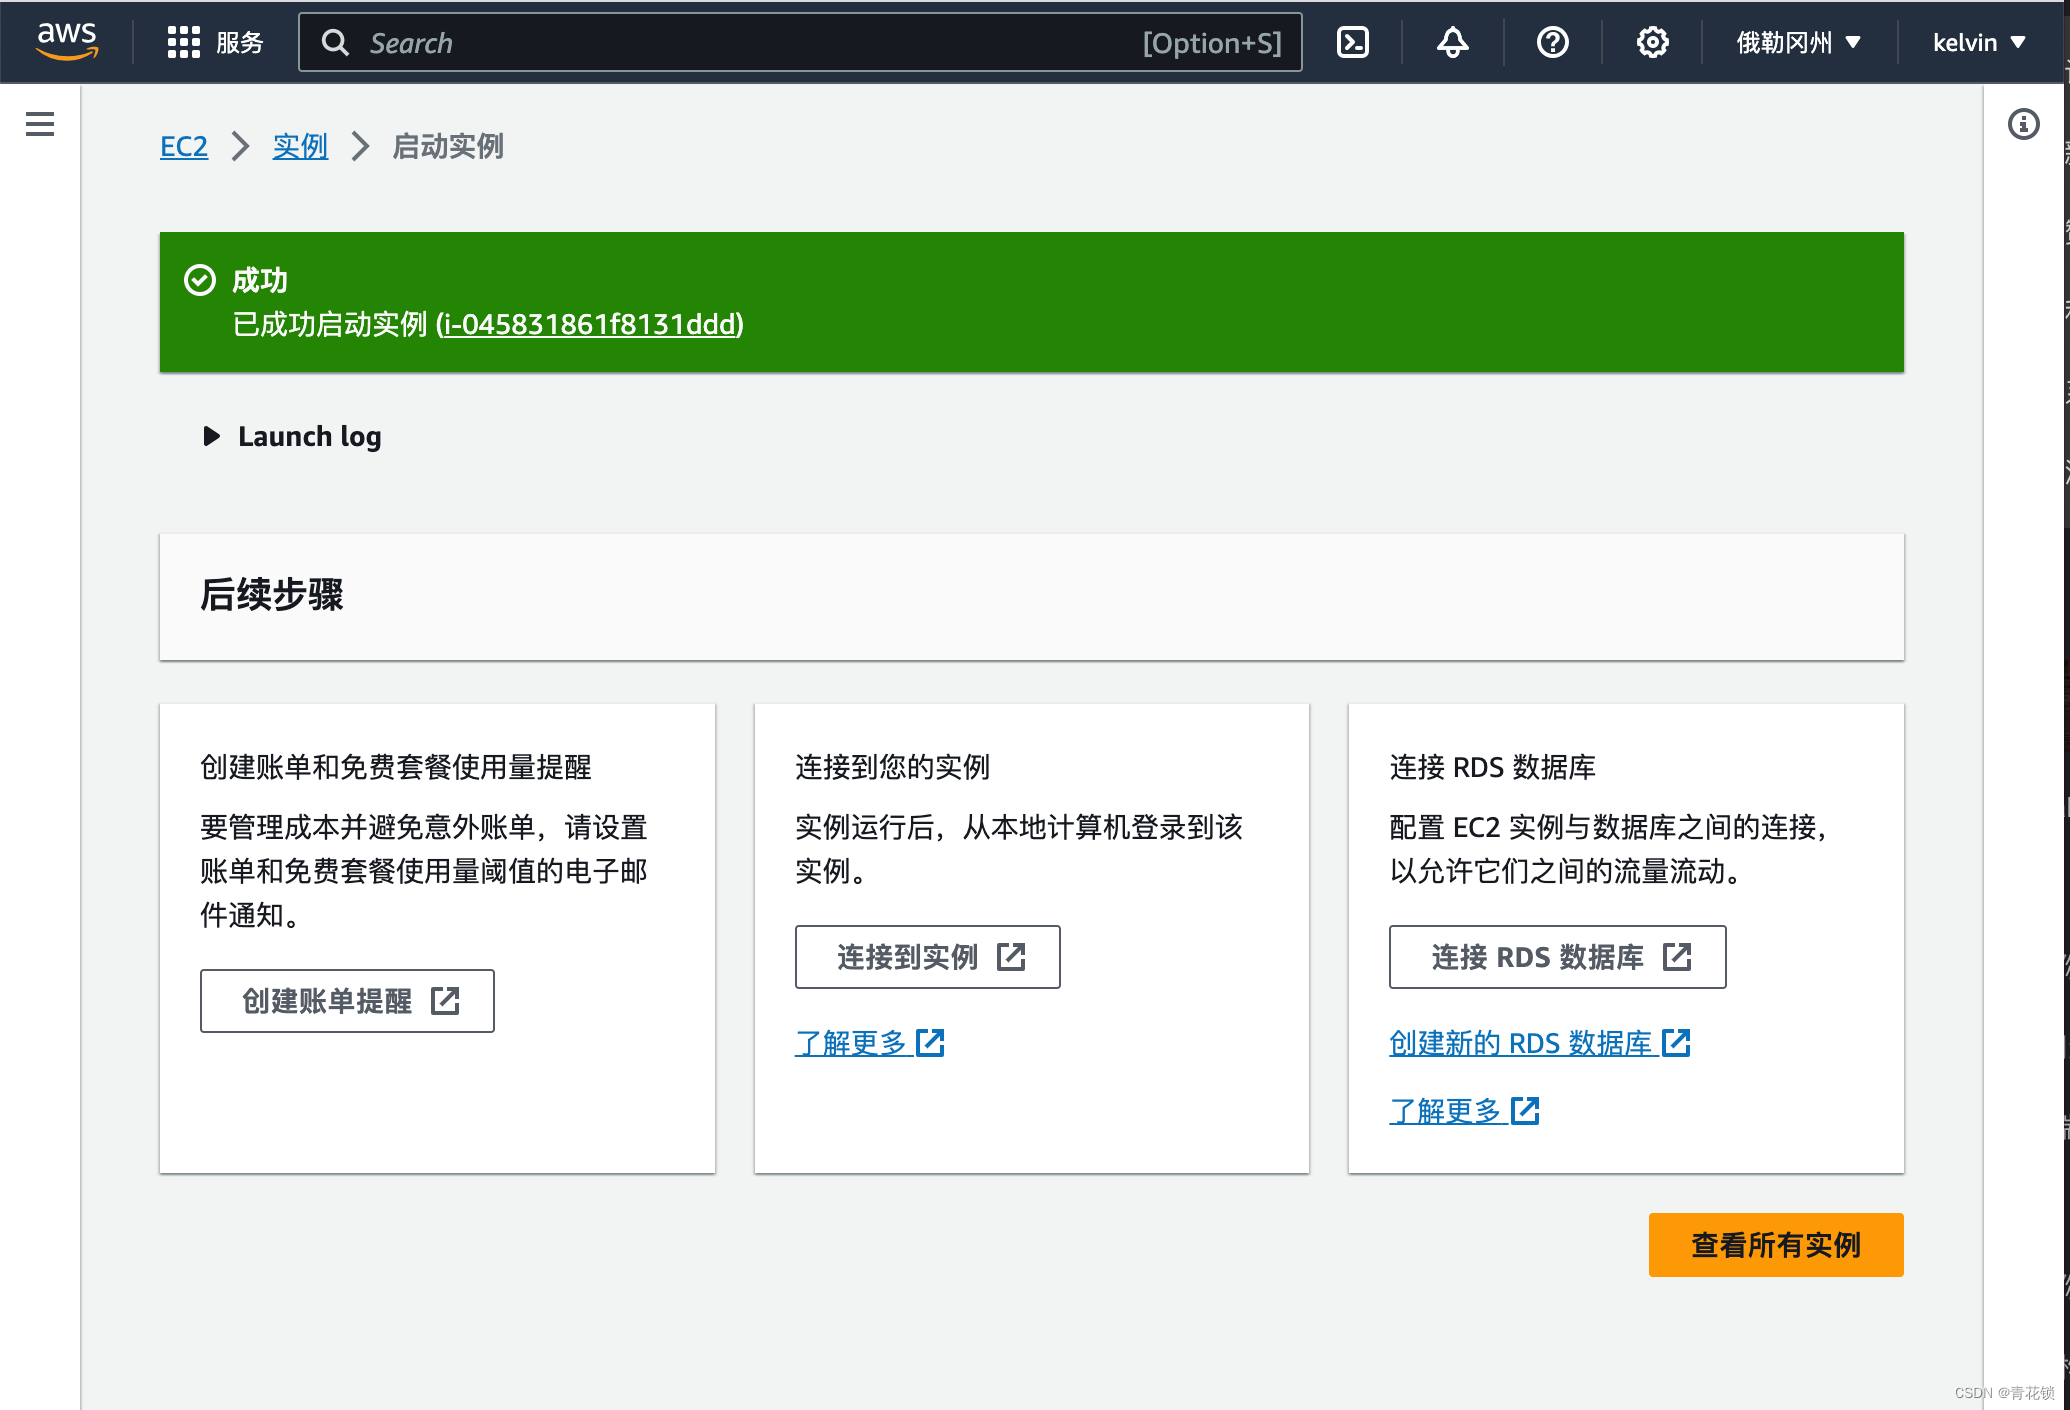Click the 连接到您的实例 card title
This screenshot has height=1410, width=2070.
[892, 767]
